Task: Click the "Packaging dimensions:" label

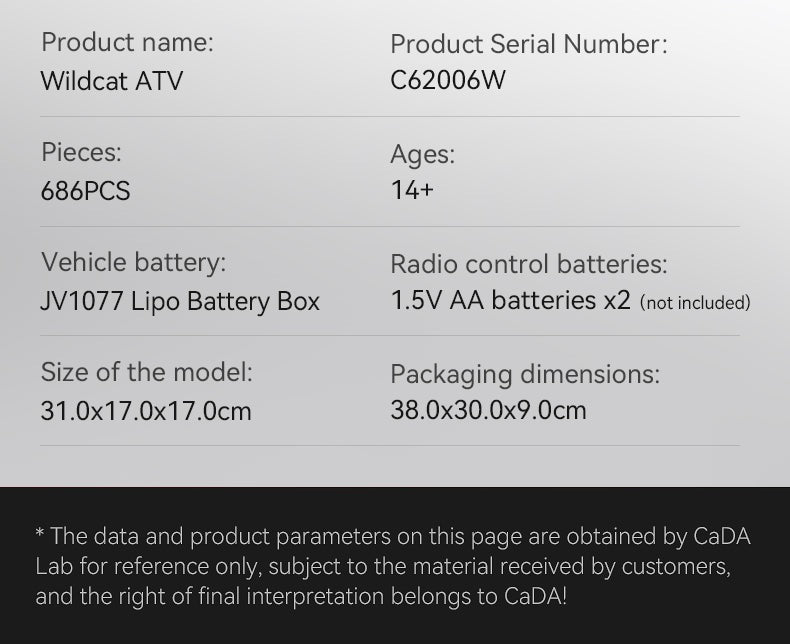Action: coord(525,374)
